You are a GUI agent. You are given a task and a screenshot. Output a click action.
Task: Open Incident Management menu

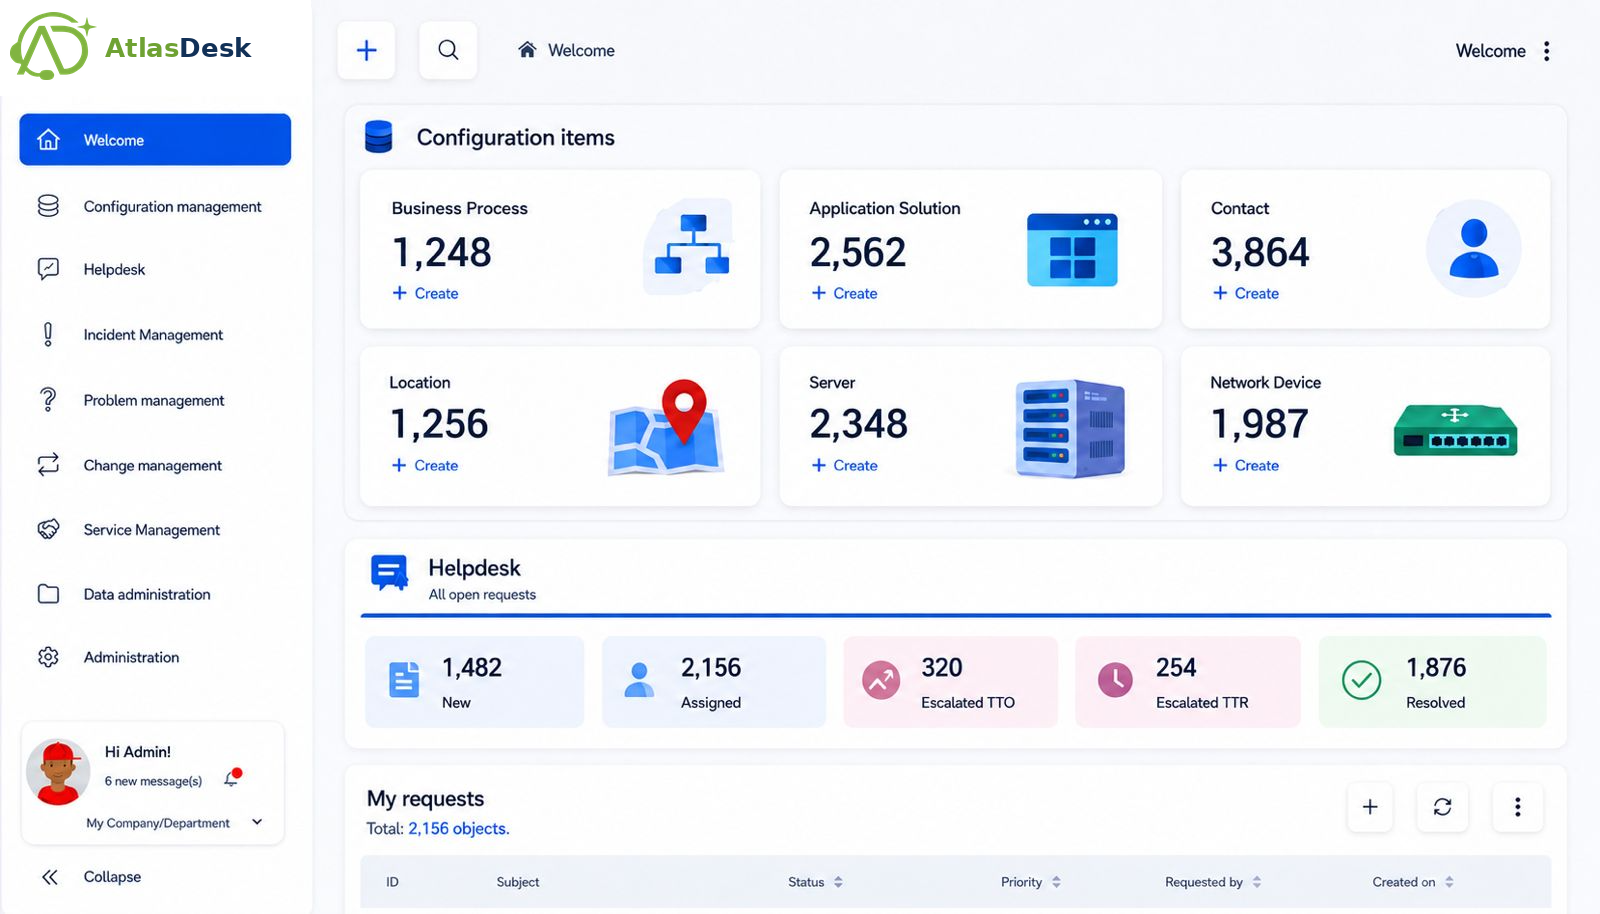[x=155, y=335]
